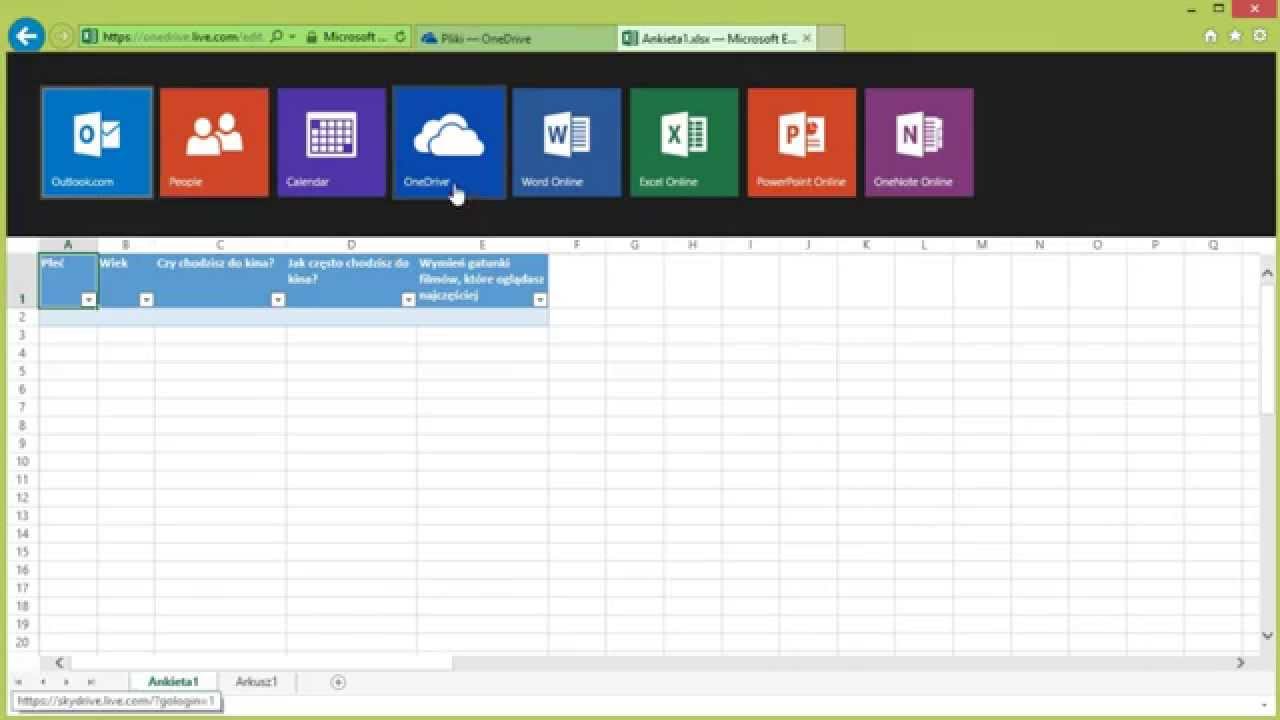Select 'Czy chodzisz do kina?' header cell
Viewport: 1280px width, 720px height.
220,281
